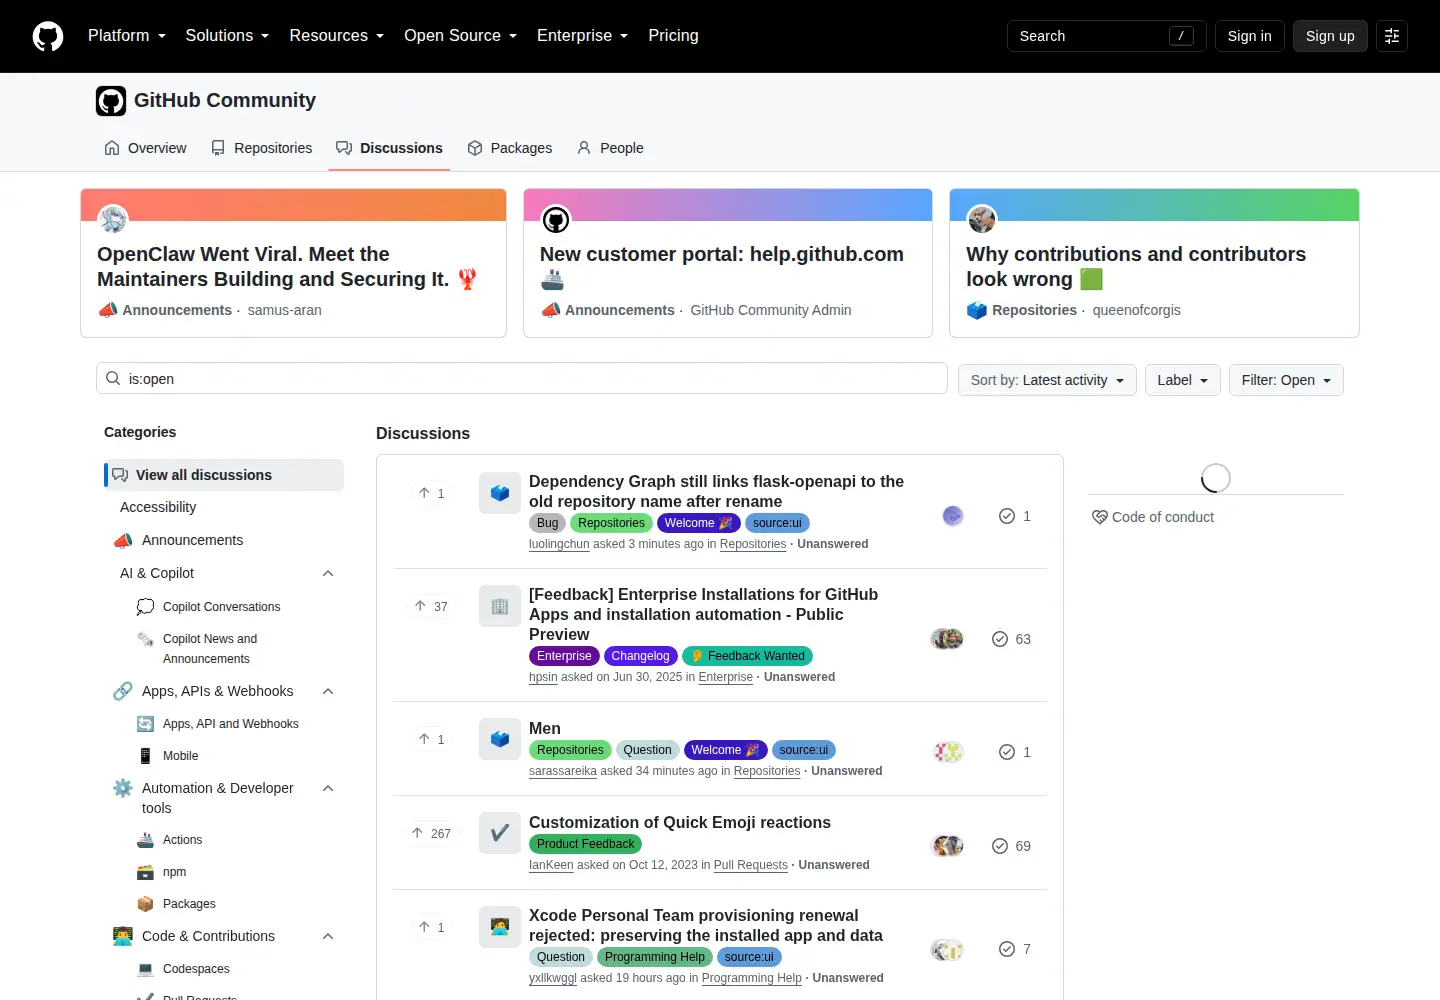Open the Platform dropdown menu

click(127, 36)
